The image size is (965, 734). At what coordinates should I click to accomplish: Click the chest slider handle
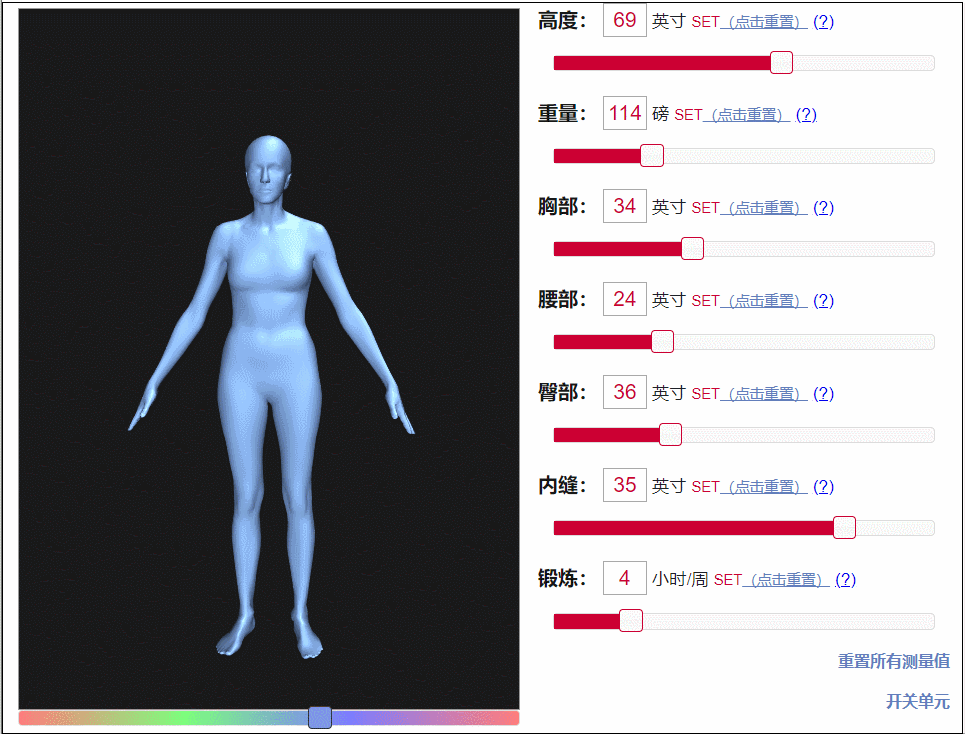691,248
